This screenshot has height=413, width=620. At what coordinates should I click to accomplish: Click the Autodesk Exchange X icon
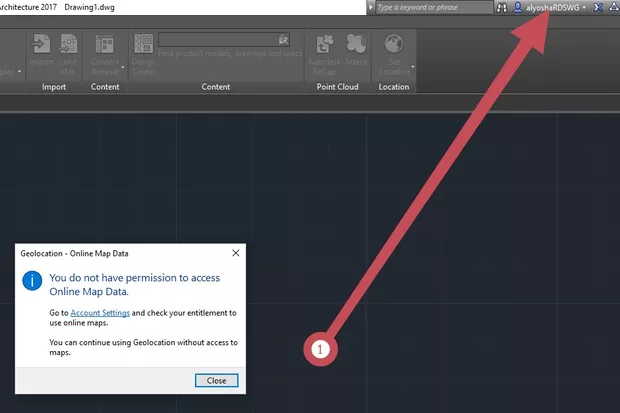click(598, 7)
